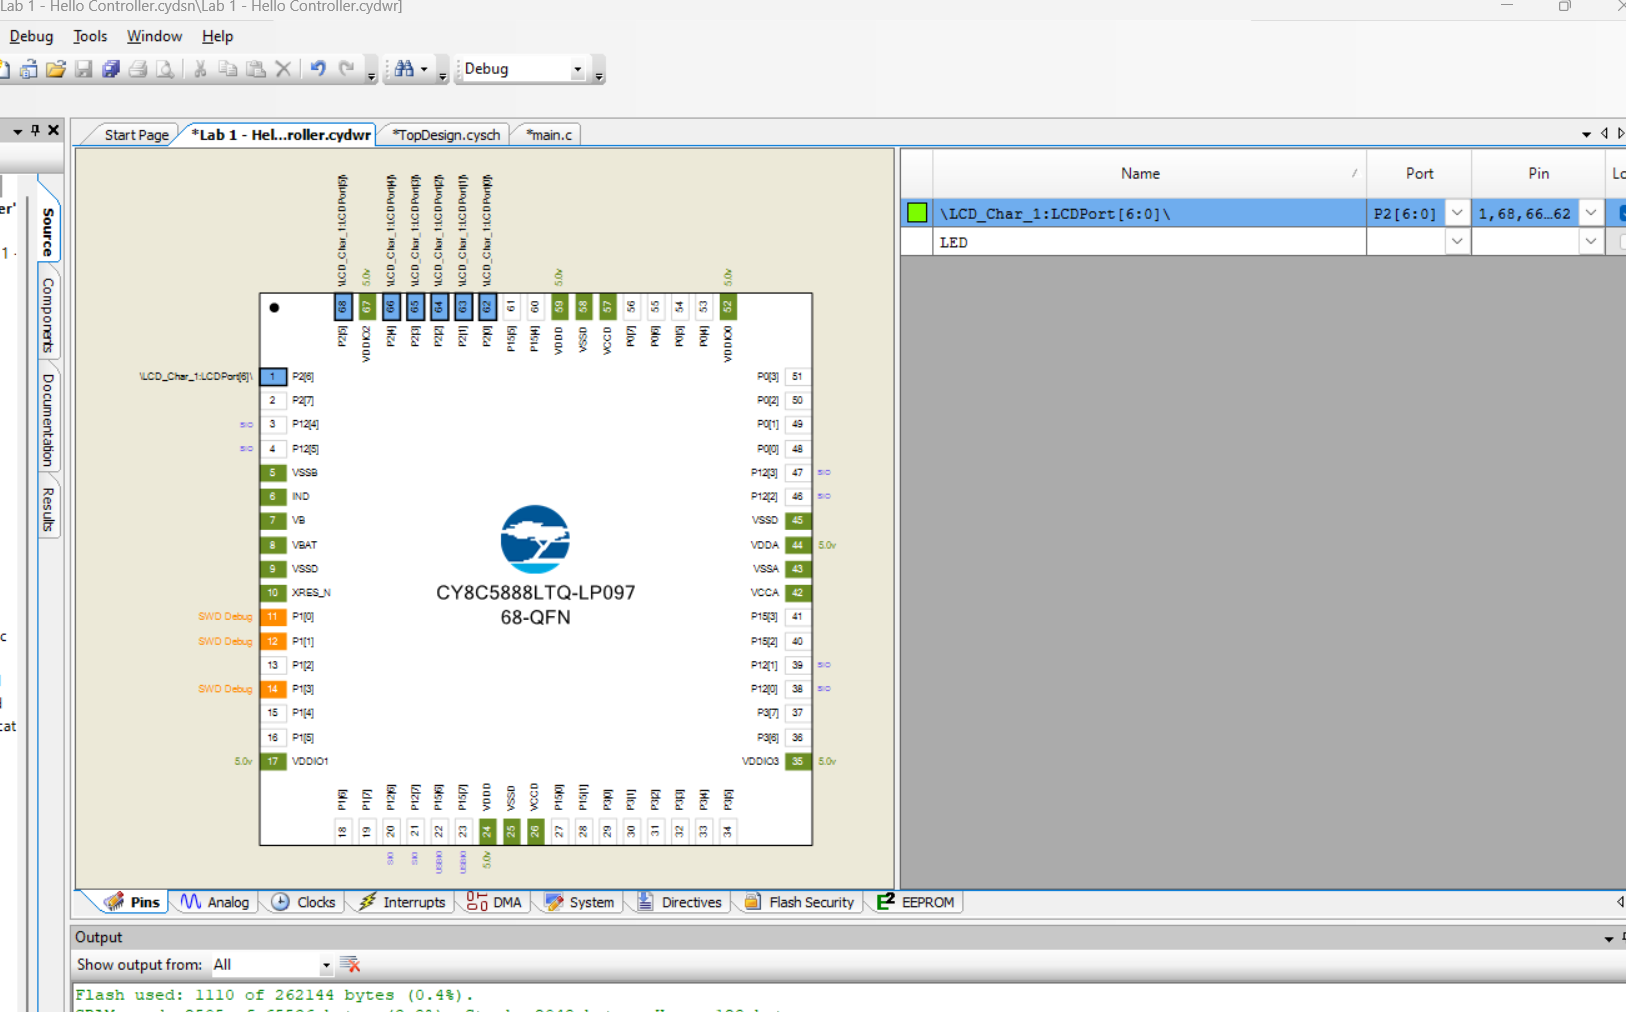Click the Print icon
Image resolution: width=1626 pixels, height=1012 pixels.
[138, 69]
